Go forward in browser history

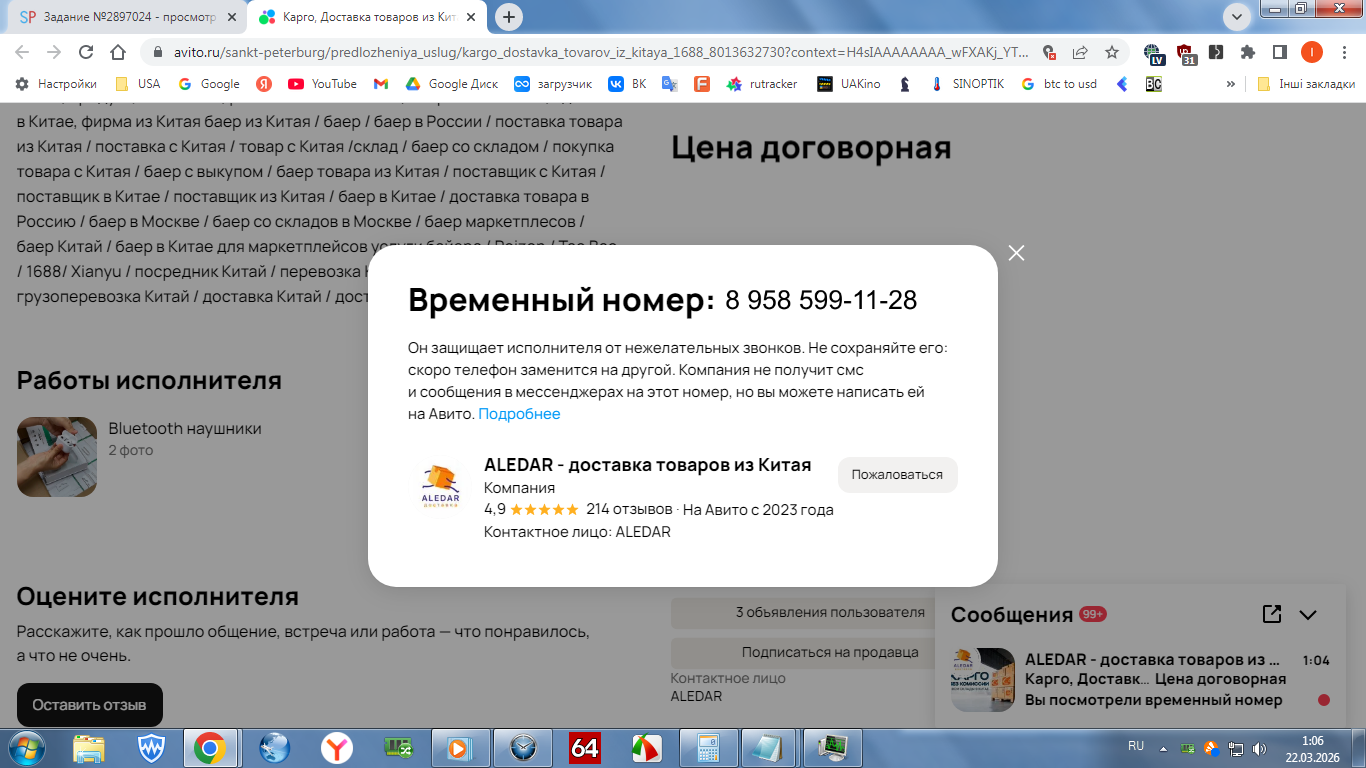coord(54,52)
